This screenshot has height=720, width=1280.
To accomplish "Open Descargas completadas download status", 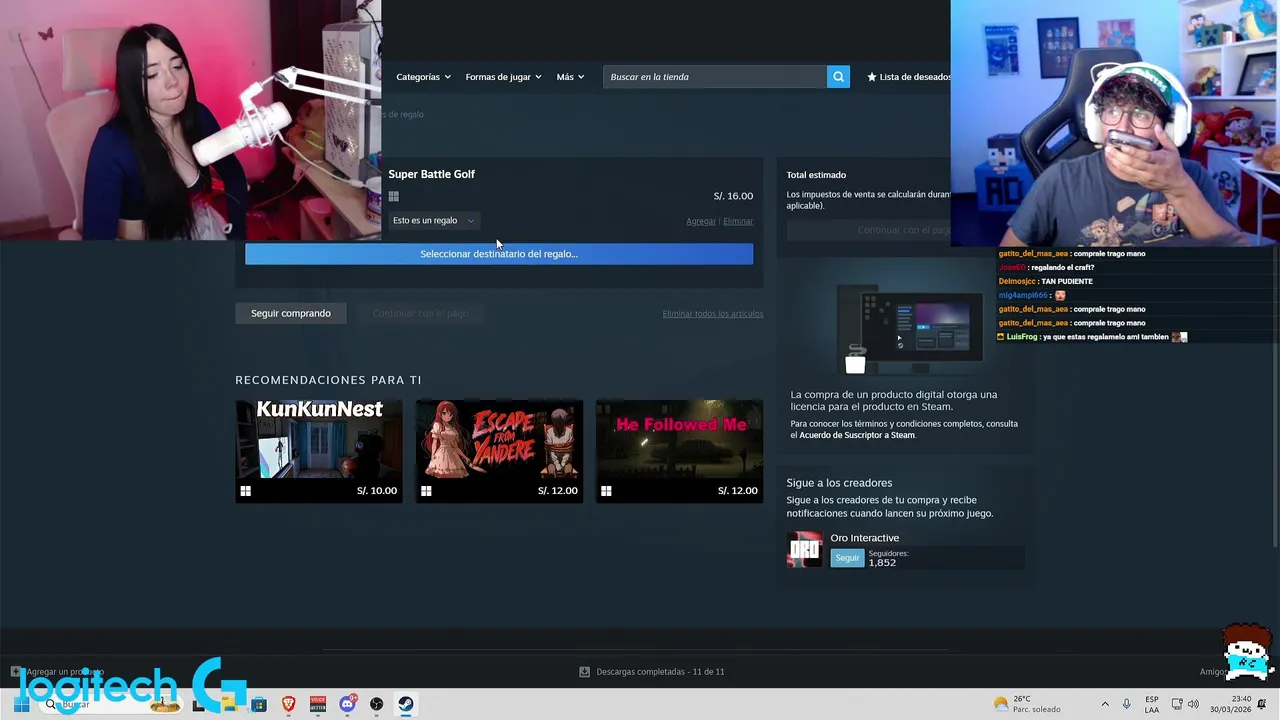I will tap(660, 672).
